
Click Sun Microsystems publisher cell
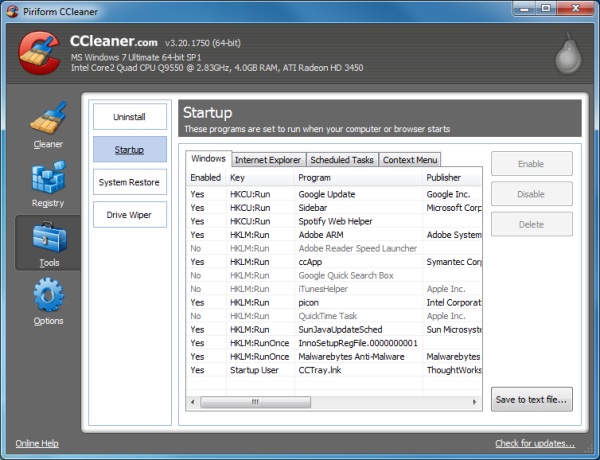click(x=454, y=330)
